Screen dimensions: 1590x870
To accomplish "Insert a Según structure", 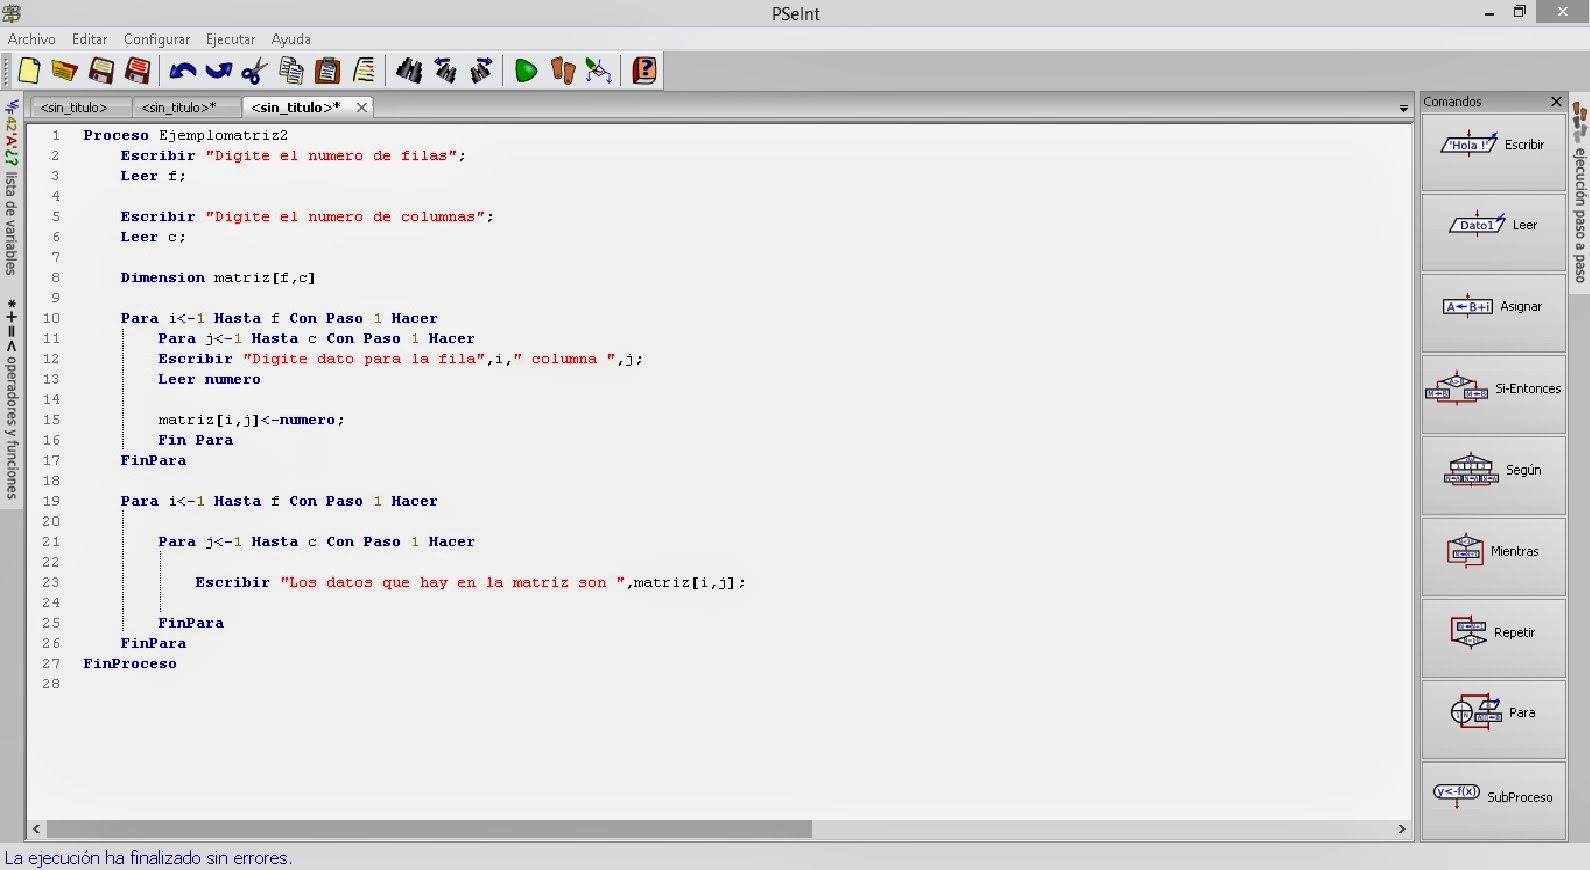I will click(x=1493, y=476).
